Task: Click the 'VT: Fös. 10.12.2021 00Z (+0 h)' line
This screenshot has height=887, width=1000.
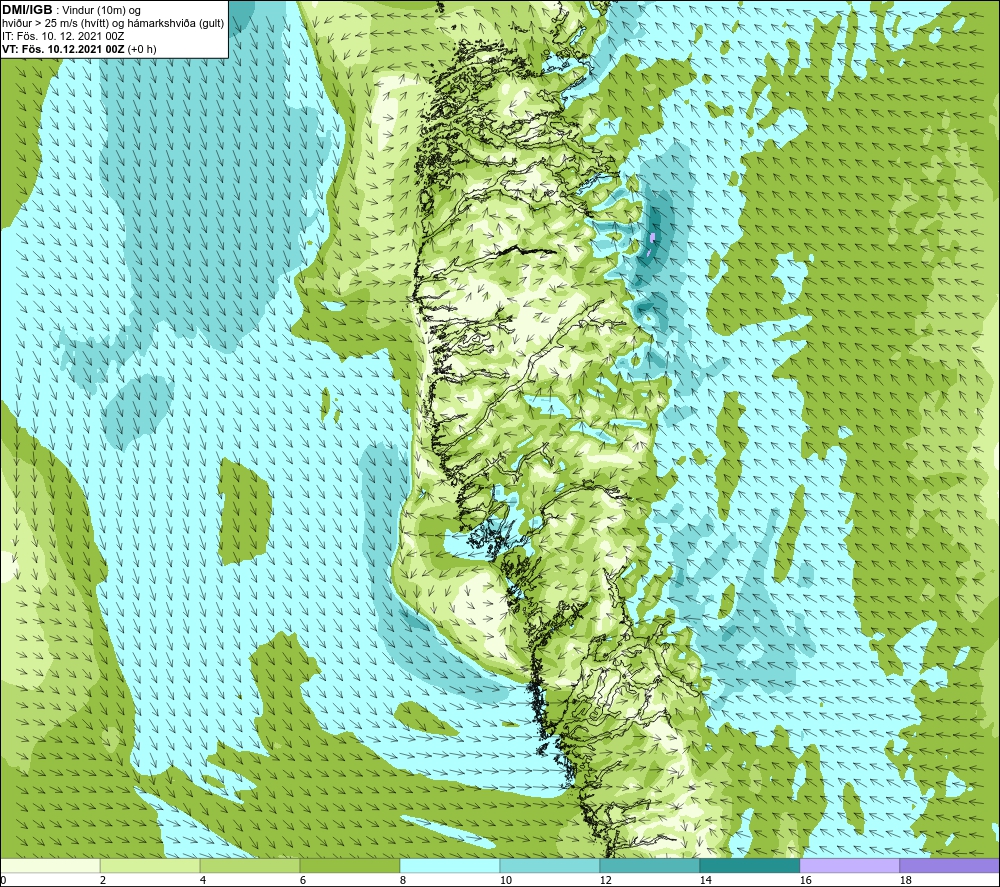Action: (79, 48)
